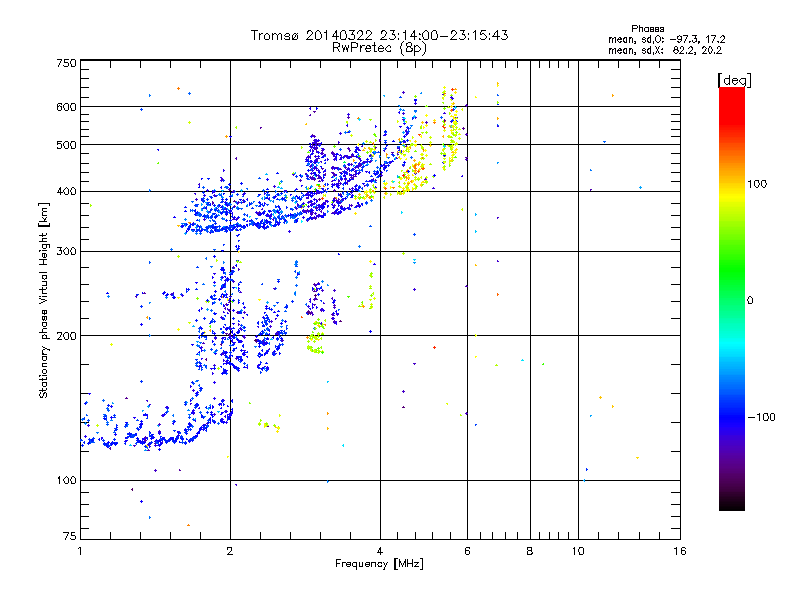
Task: Click the y-axis label "600"
Action: [x=67, y=107]
